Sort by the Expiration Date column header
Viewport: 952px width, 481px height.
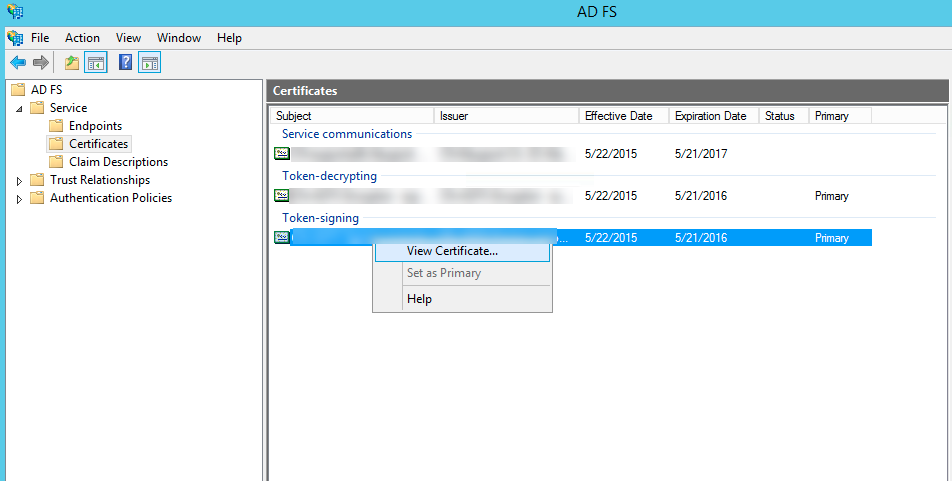click(710, 116)
